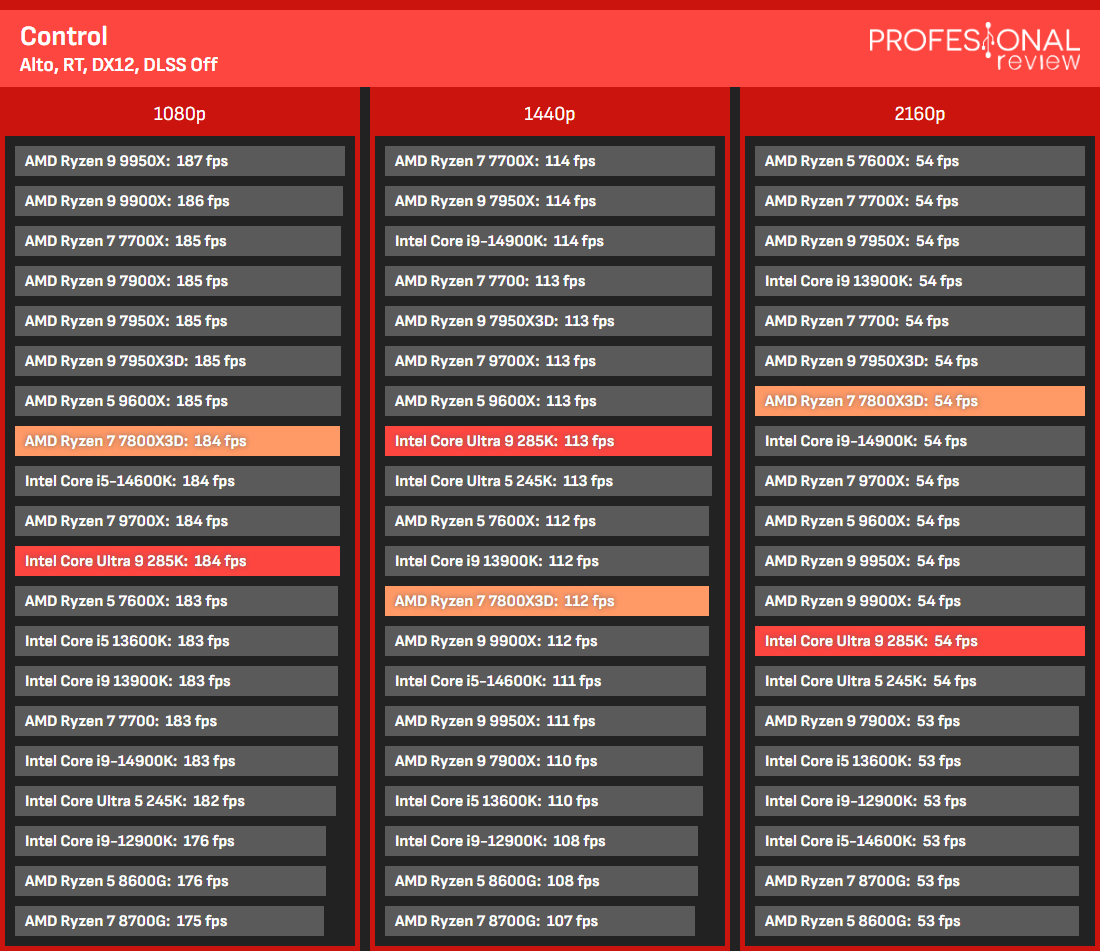Select the orange Ryzen 7 7800X3D 54 fps bar

(920, 401)
